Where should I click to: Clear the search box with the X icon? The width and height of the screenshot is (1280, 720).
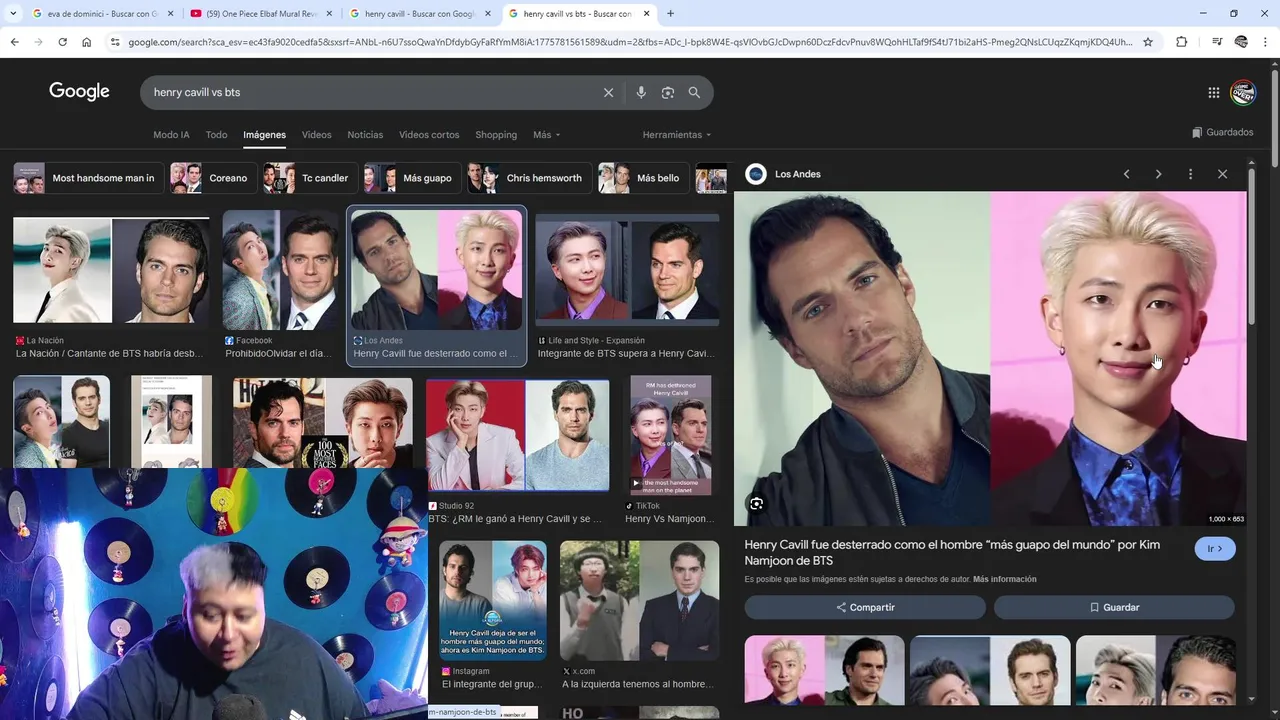click(x=608, y=92)
